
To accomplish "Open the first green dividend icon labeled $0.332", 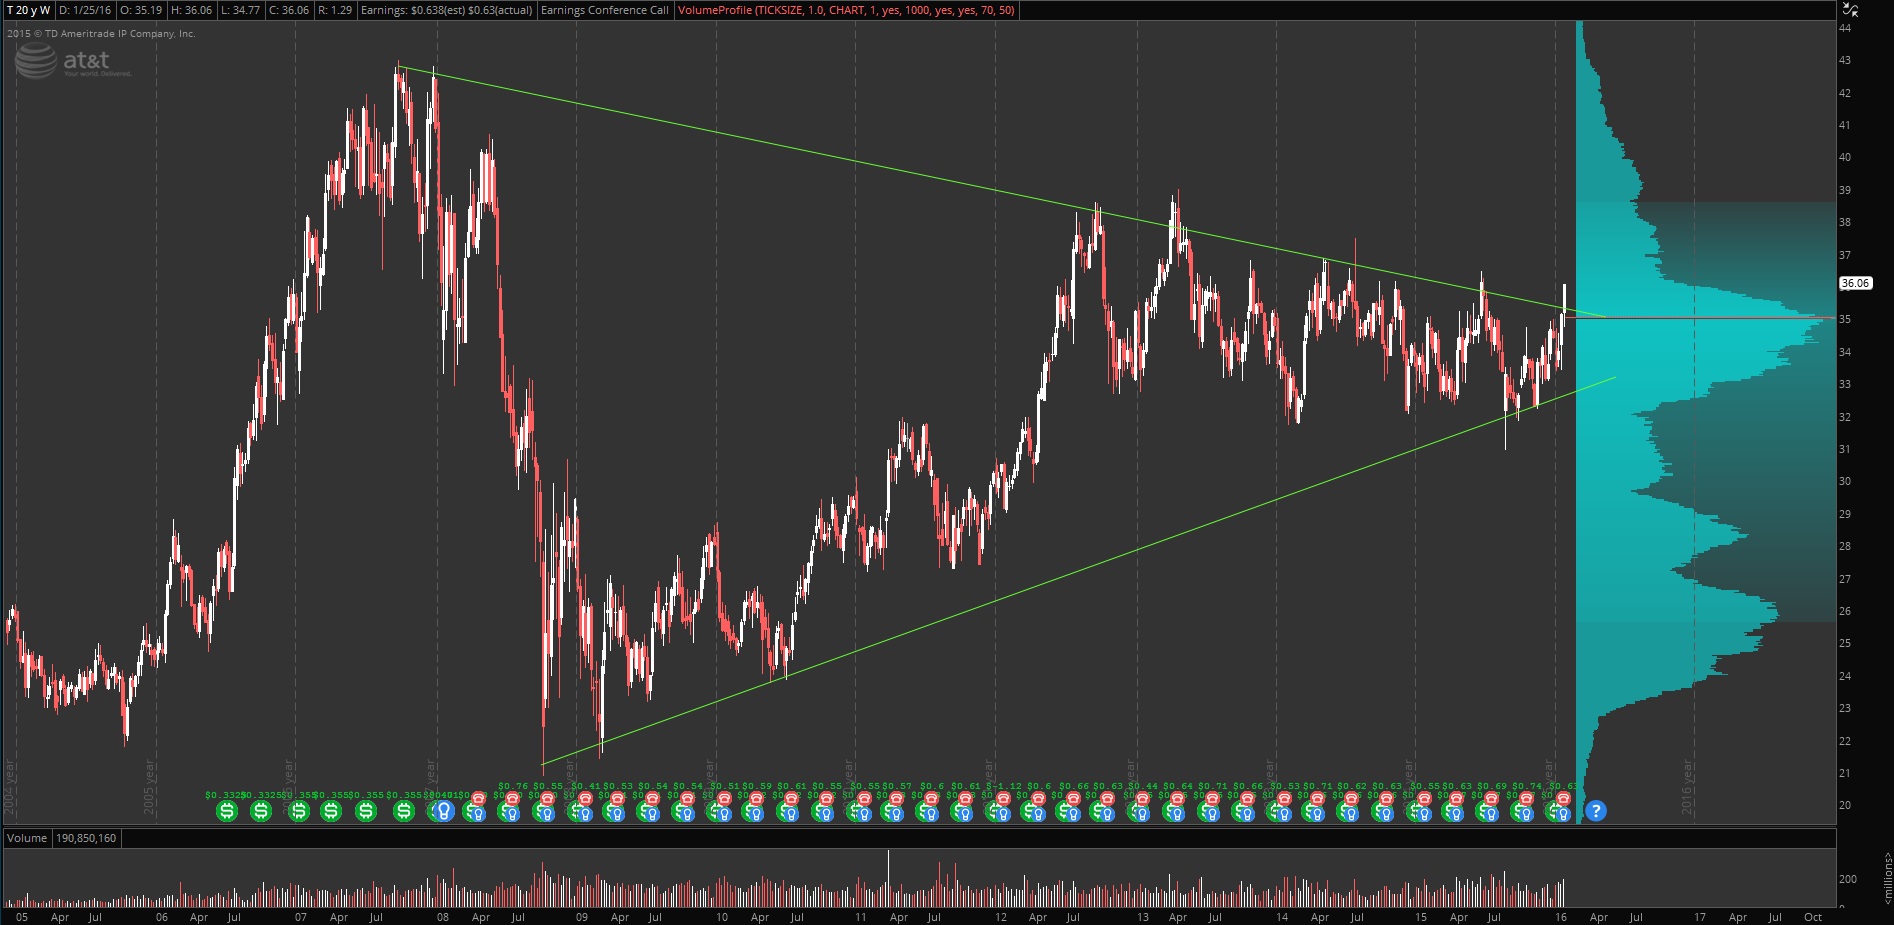I will [227, 810].
